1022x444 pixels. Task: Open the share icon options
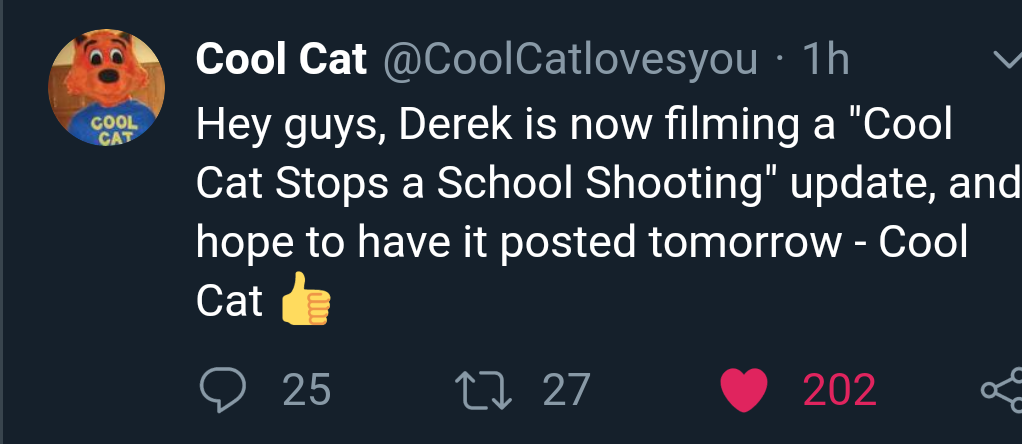pos(1004,390)
